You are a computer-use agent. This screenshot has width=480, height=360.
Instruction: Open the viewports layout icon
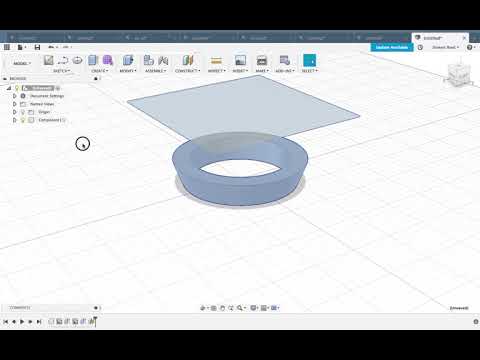[275, 308]
